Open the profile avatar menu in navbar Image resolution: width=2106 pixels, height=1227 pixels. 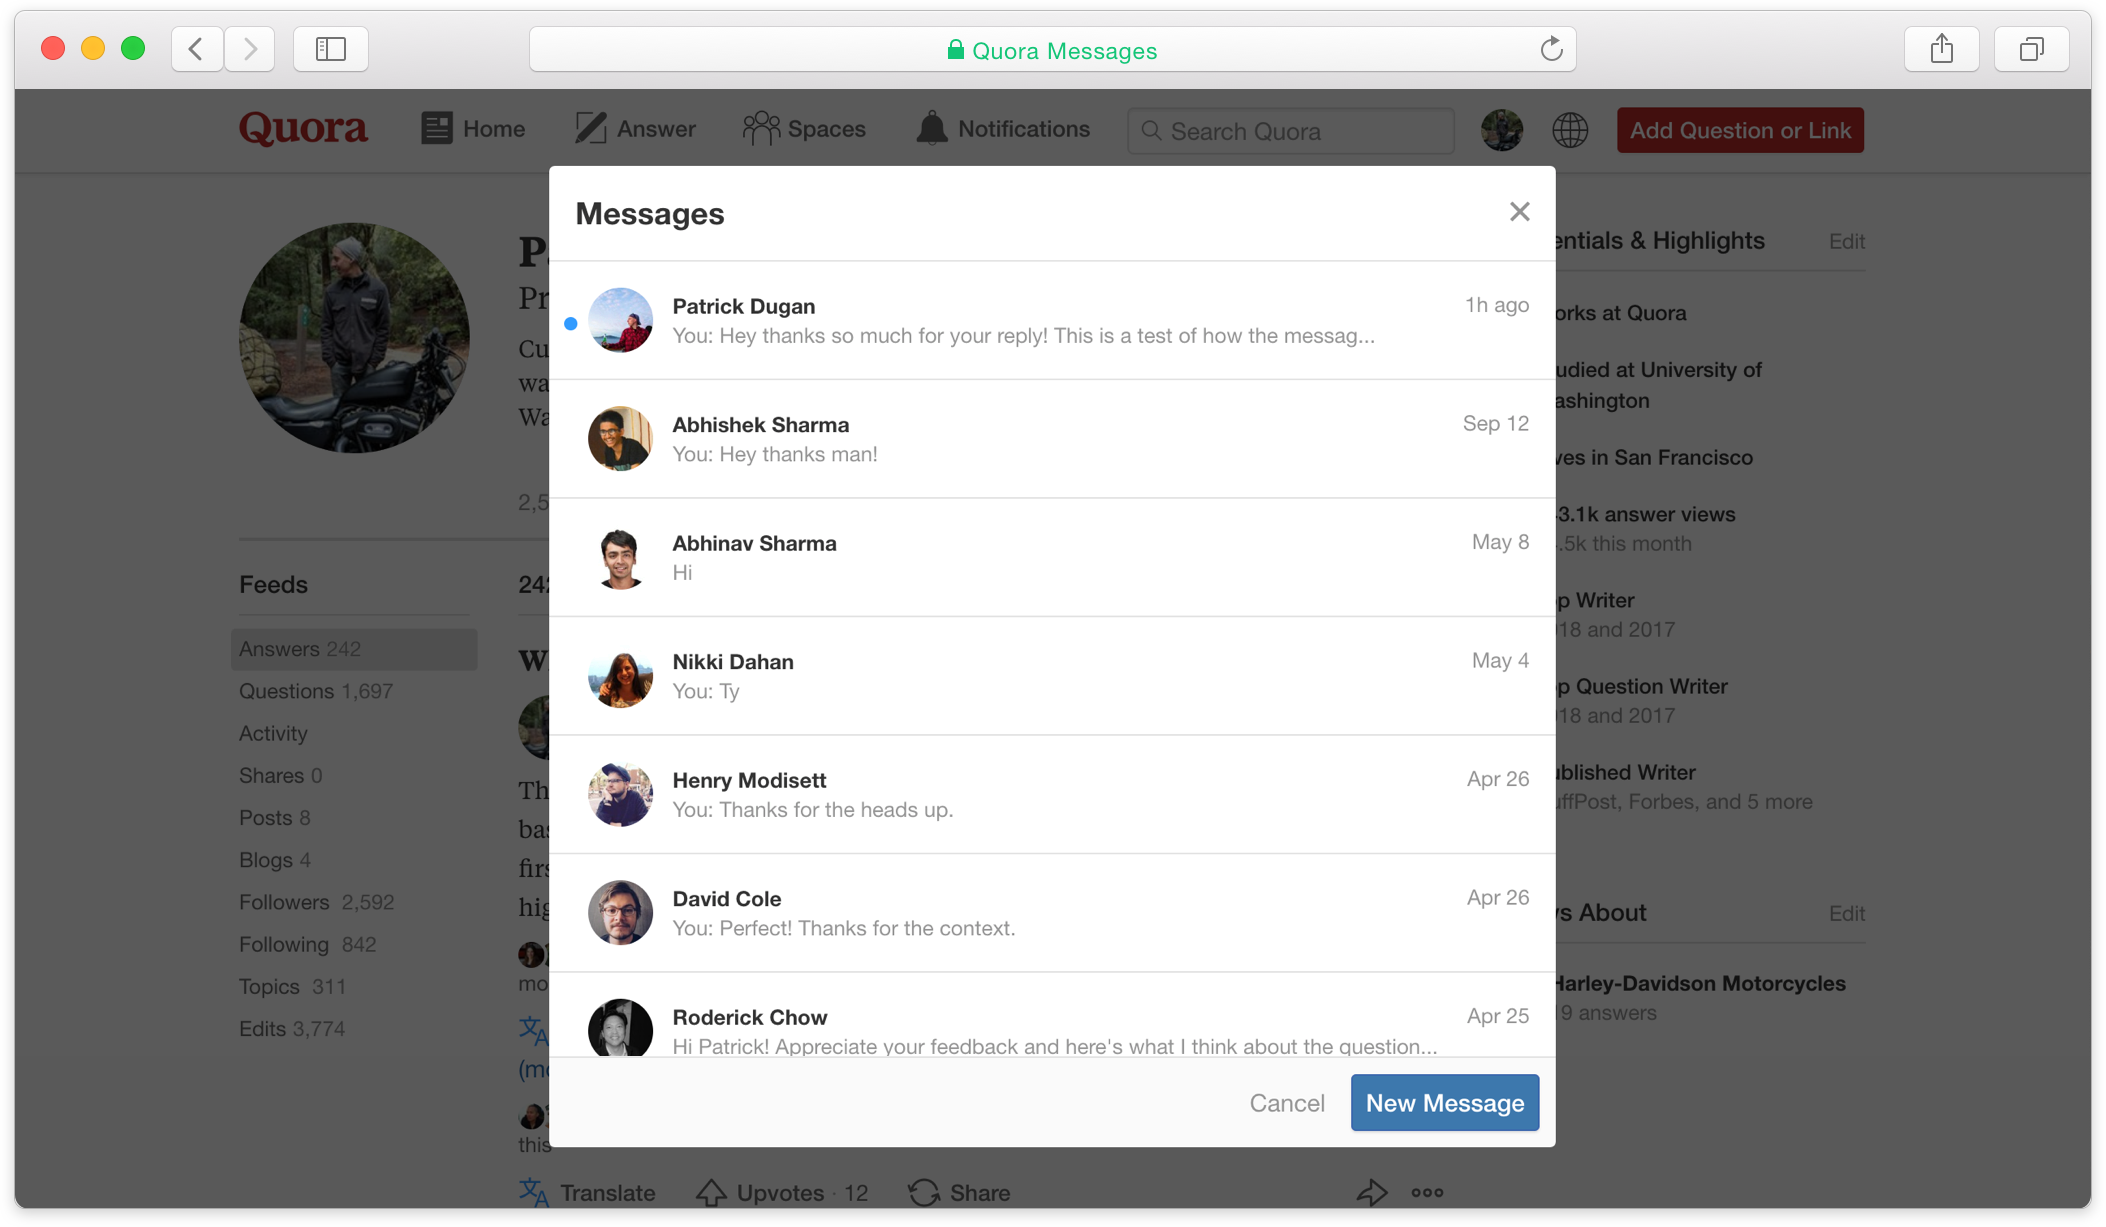point(1501,130)
